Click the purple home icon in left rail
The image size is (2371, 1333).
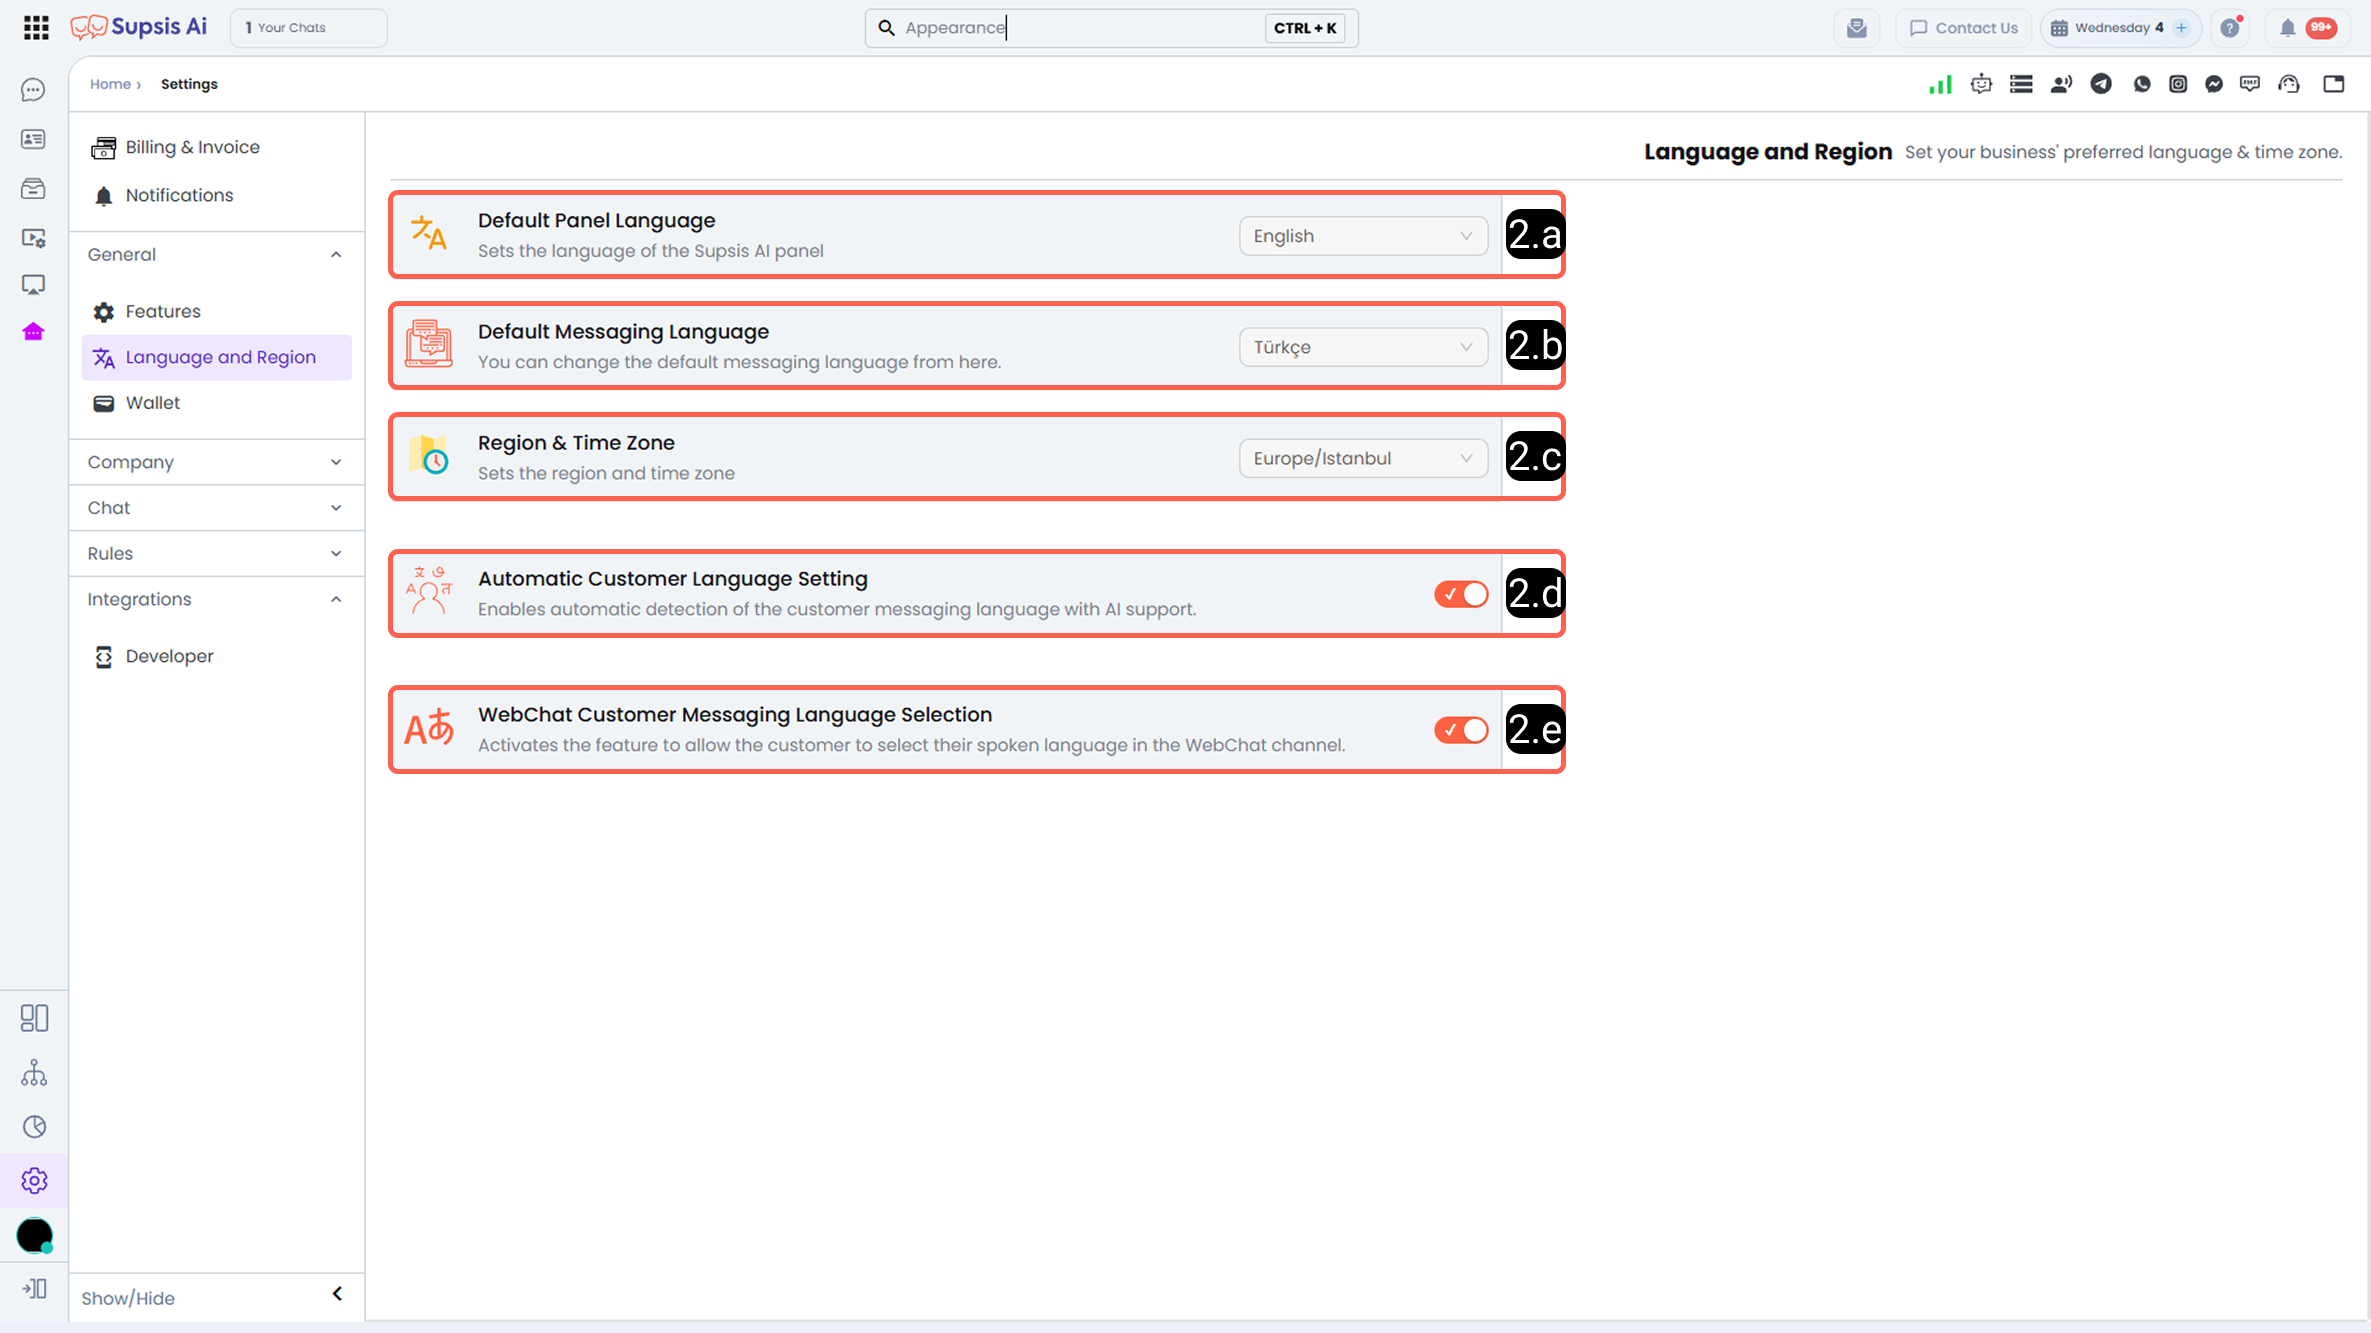[33, 332]
